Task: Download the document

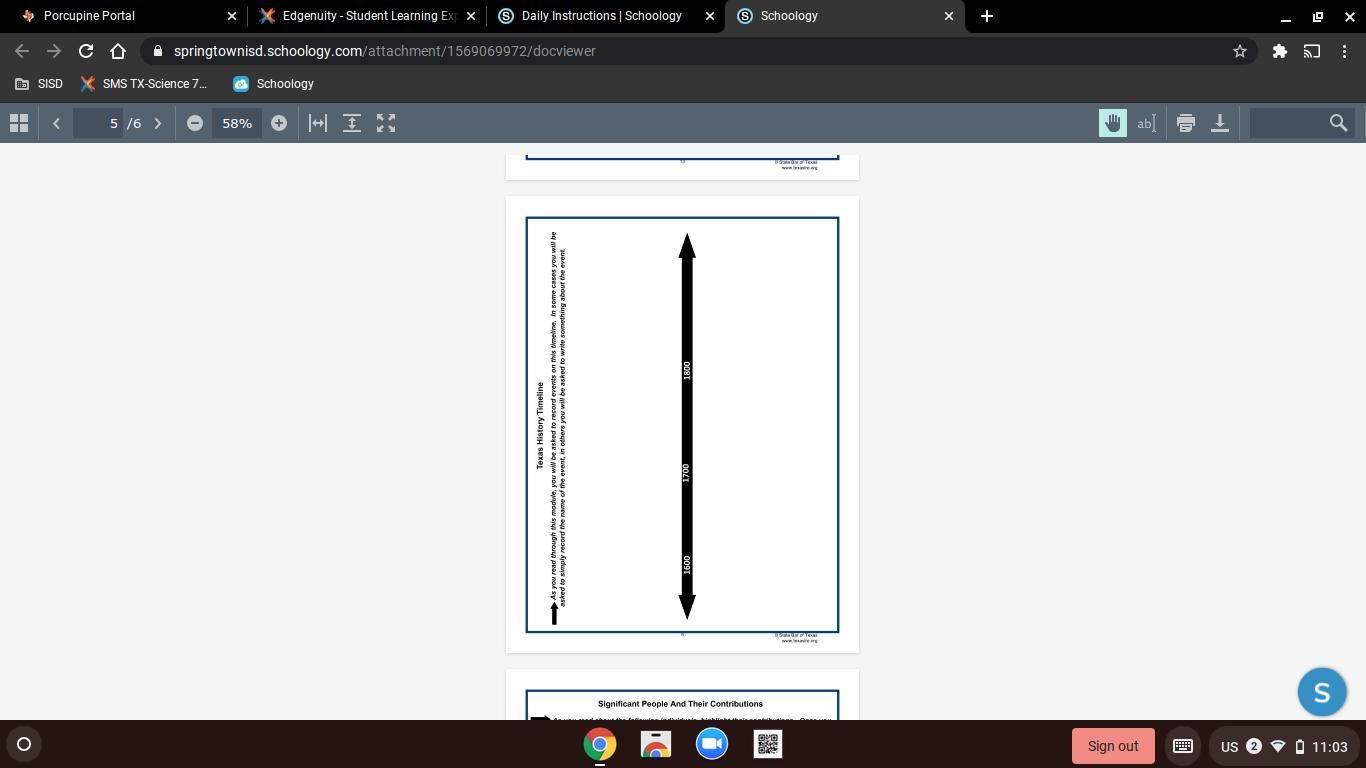Action: click(1220, 123)
